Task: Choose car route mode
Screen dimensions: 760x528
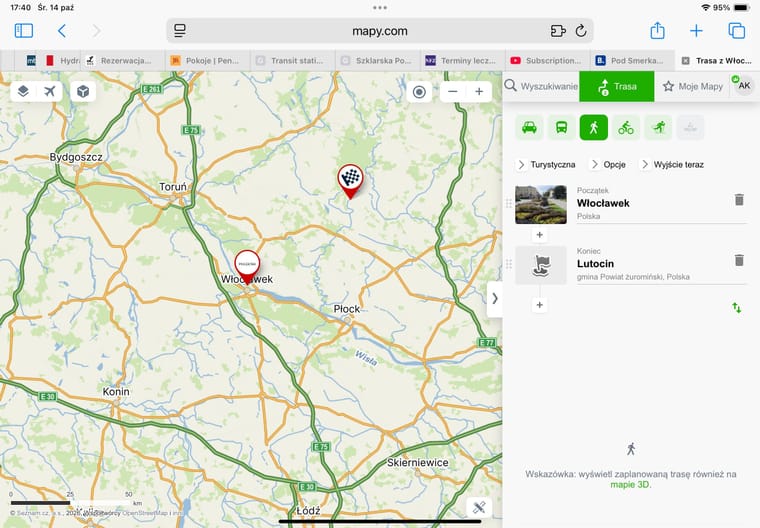Action: [529, 128]
